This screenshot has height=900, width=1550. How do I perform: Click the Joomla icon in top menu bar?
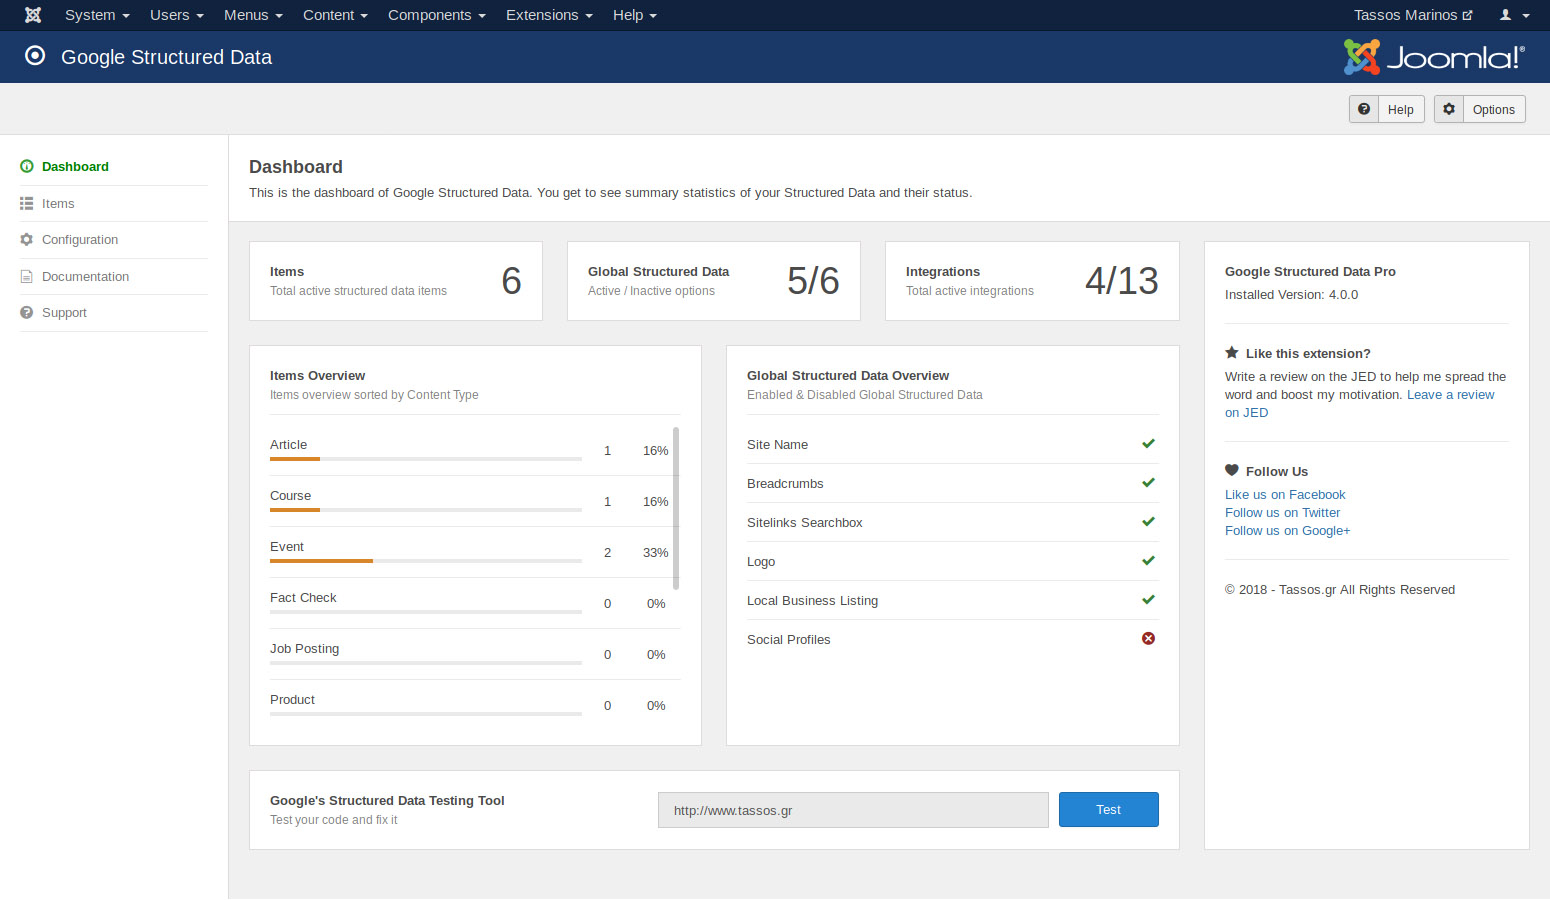tap(33, 15)
